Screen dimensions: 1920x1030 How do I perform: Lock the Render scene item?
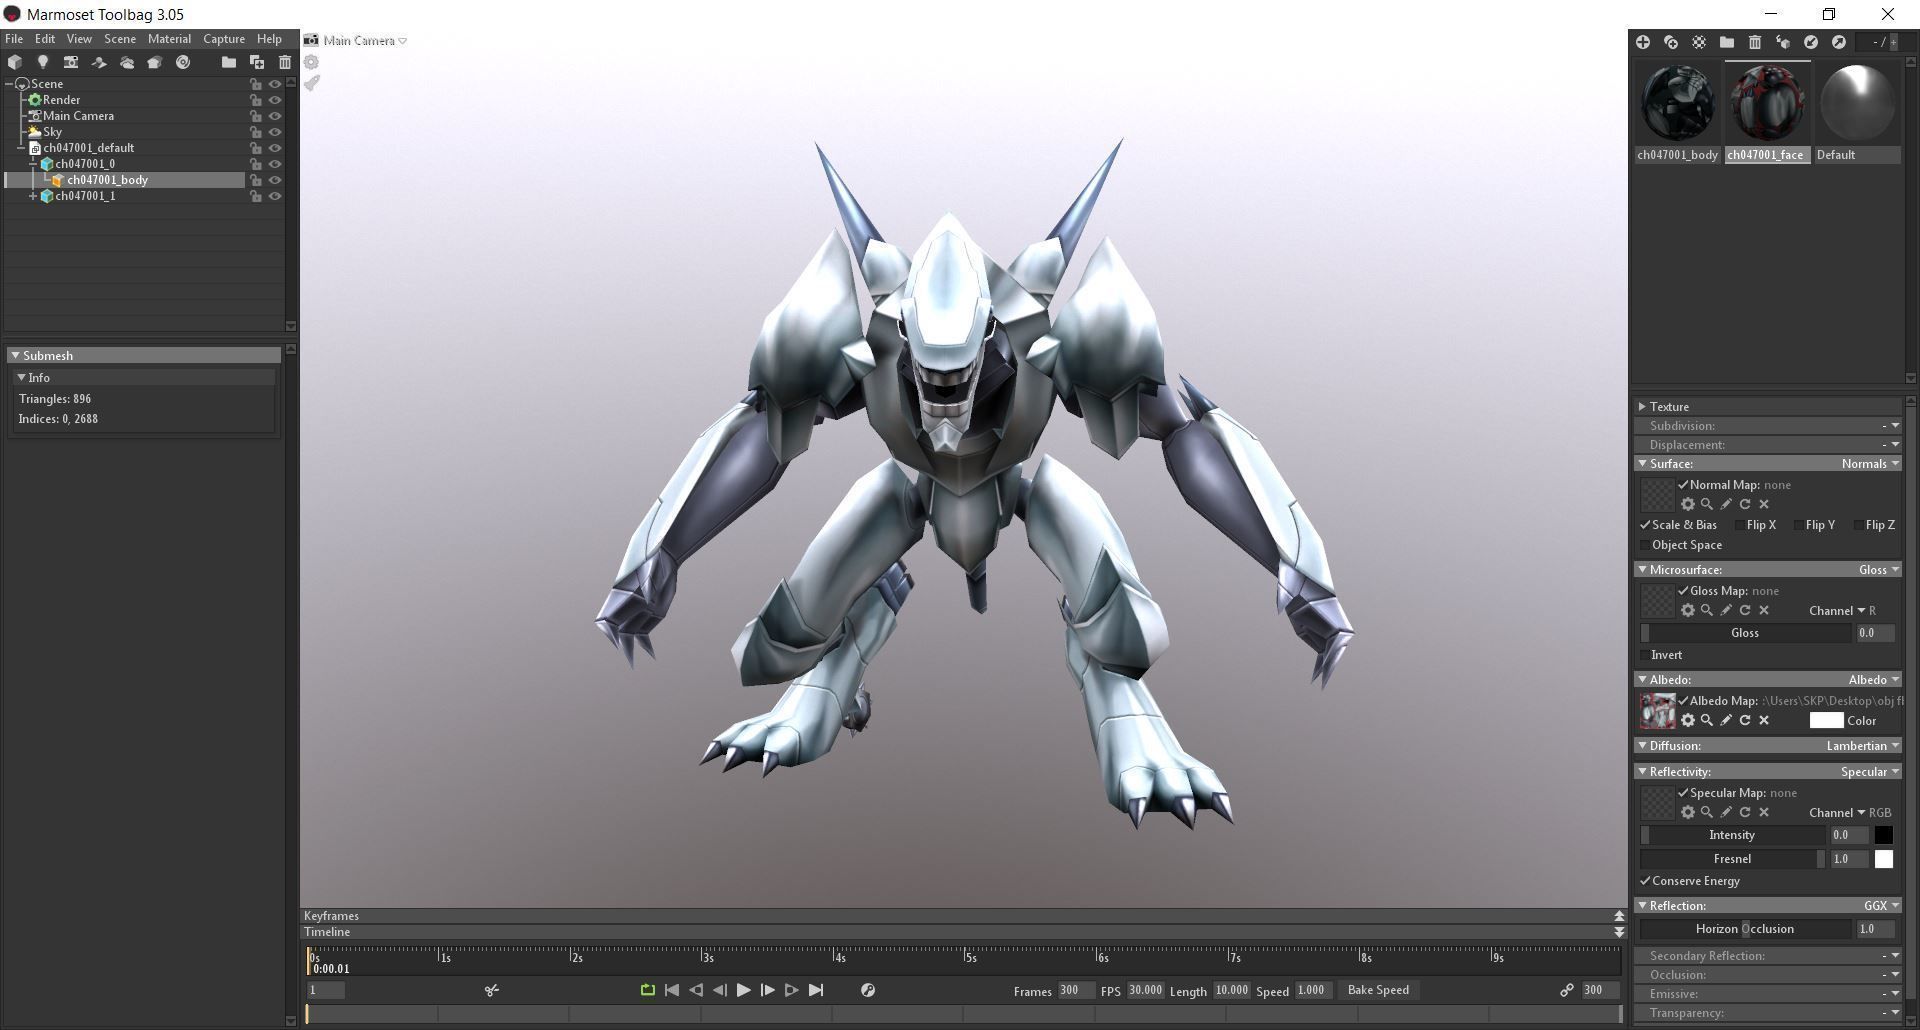click(256, 100)
